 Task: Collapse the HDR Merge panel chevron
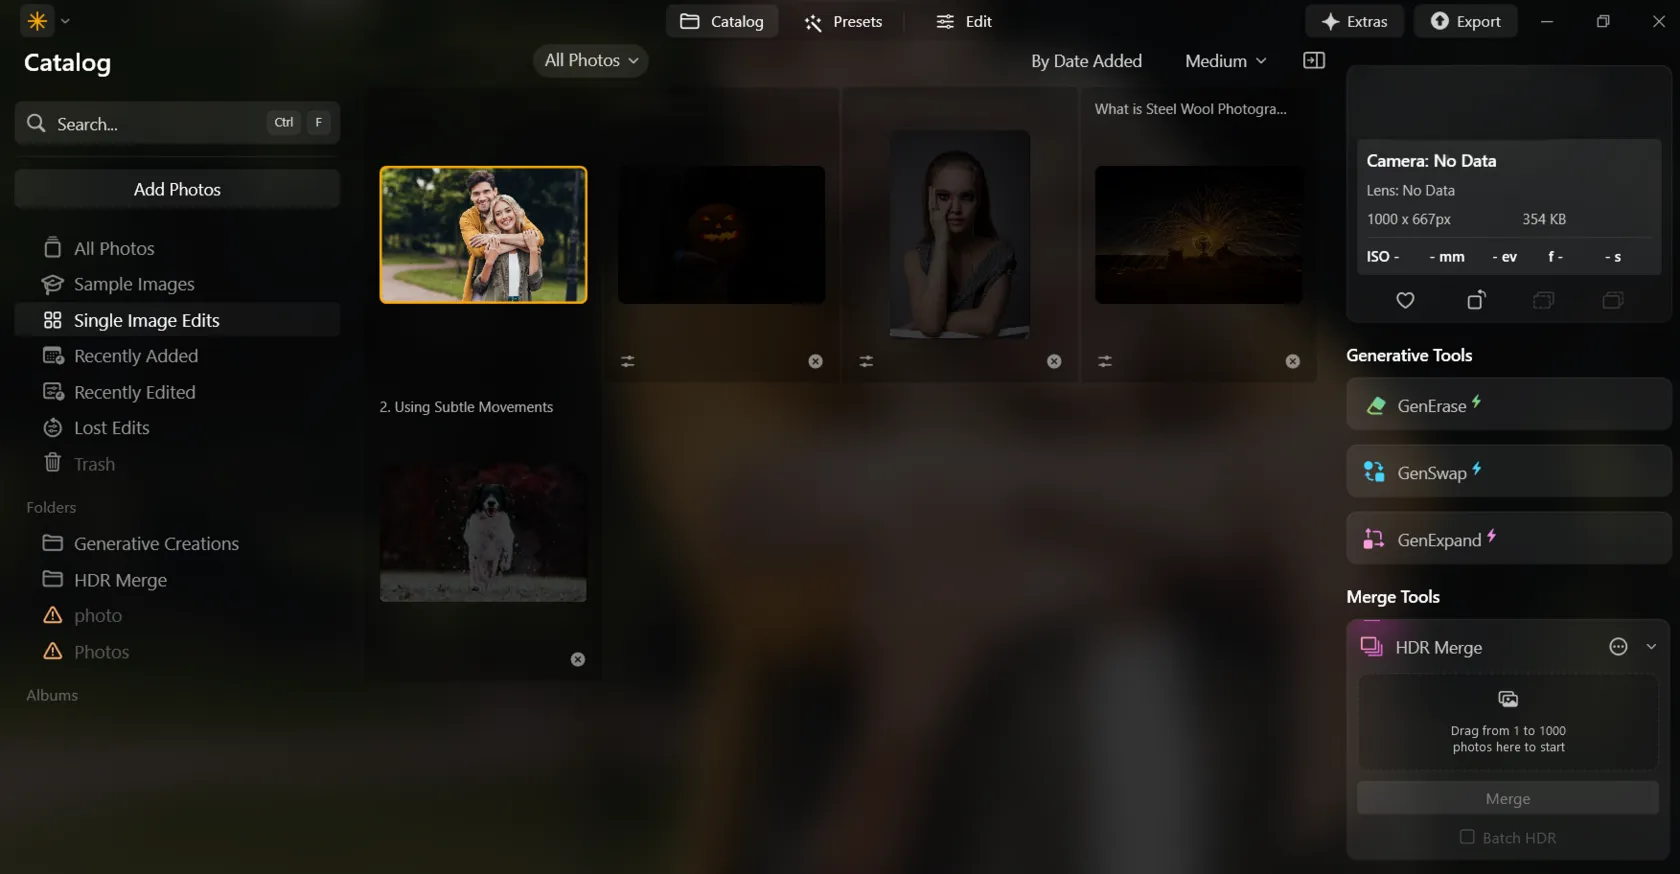click(x=1651, y=647)
